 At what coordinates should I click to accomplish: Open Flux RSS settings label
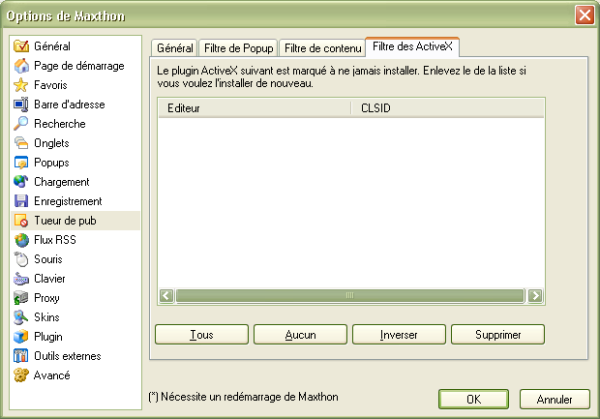pyautogui.click(x=55, y=240)
